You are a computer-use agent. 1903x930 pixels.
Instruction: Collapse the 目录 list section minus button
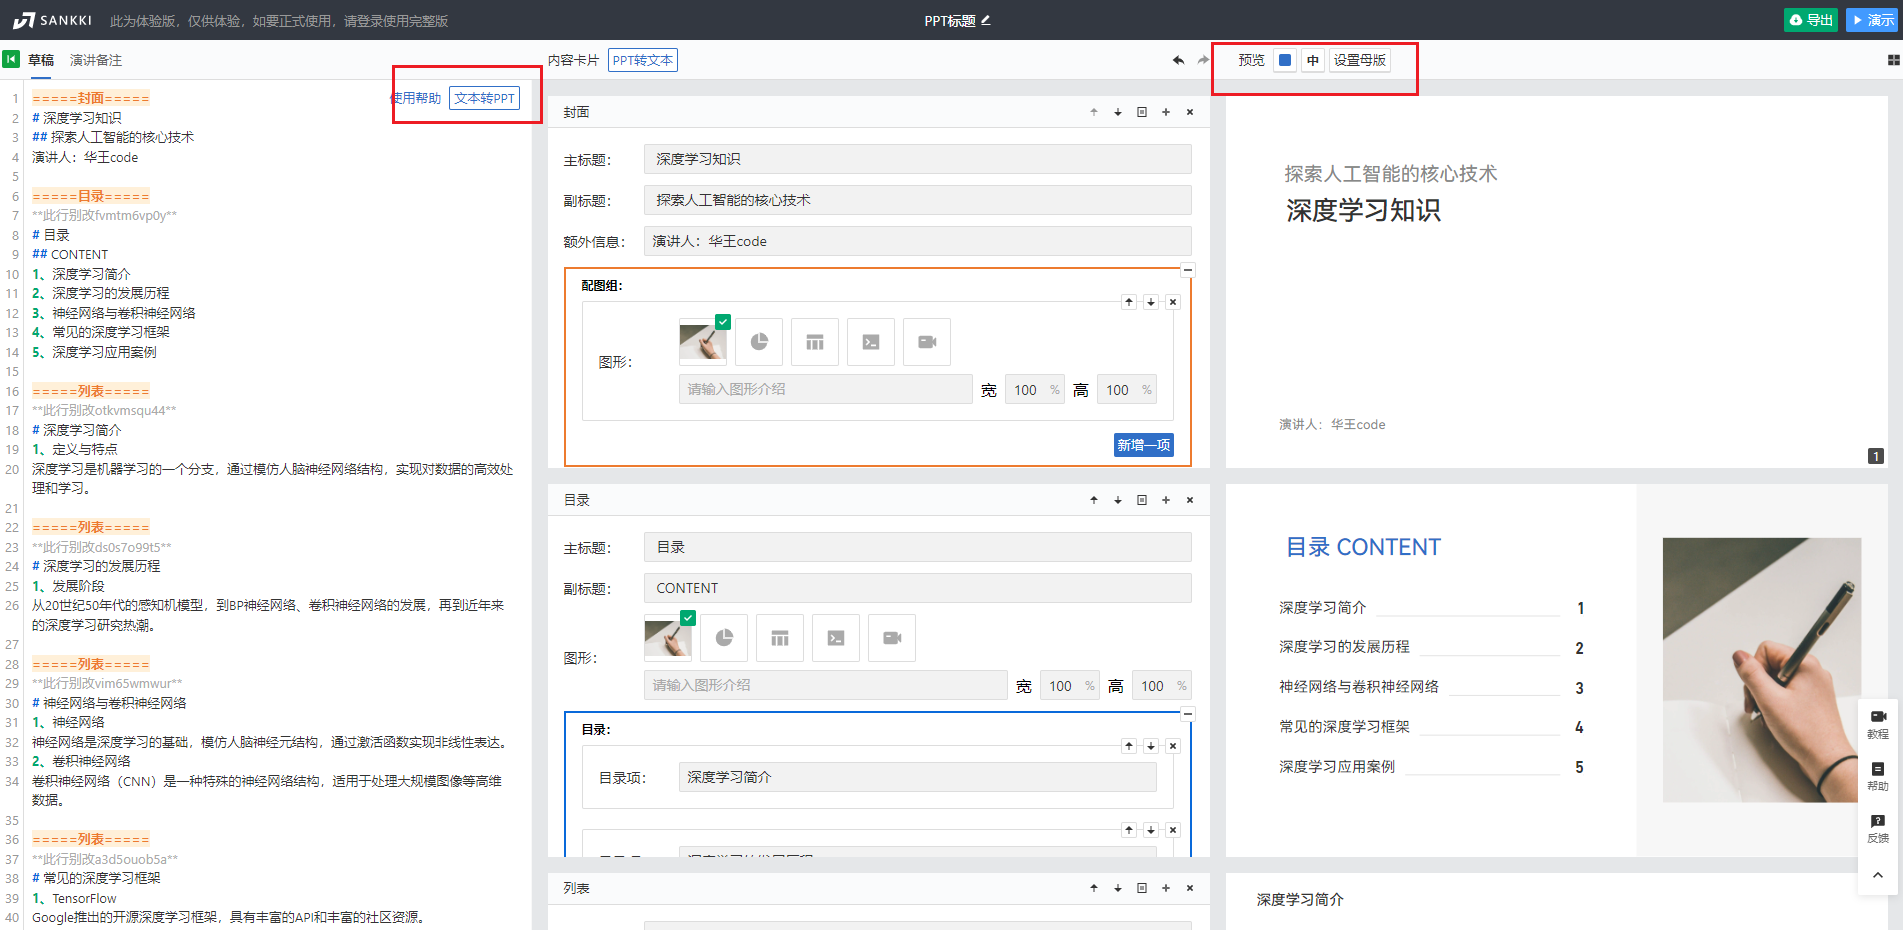pos(1188,714)
